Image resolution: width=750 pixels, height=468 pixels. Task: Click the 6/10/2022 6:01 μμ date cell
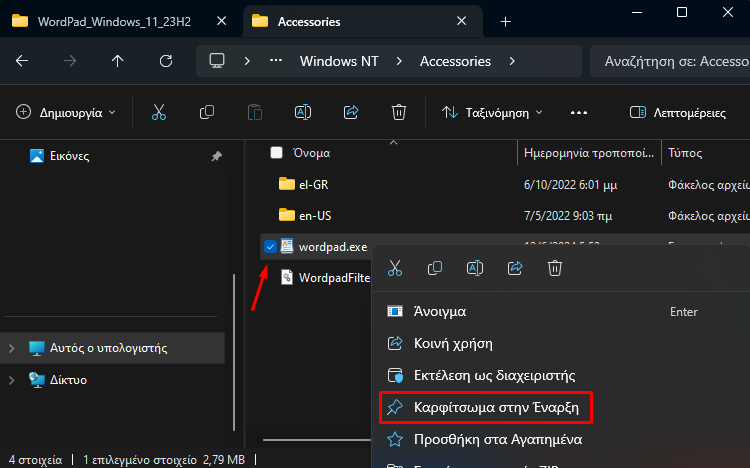[x=570, y=185]
